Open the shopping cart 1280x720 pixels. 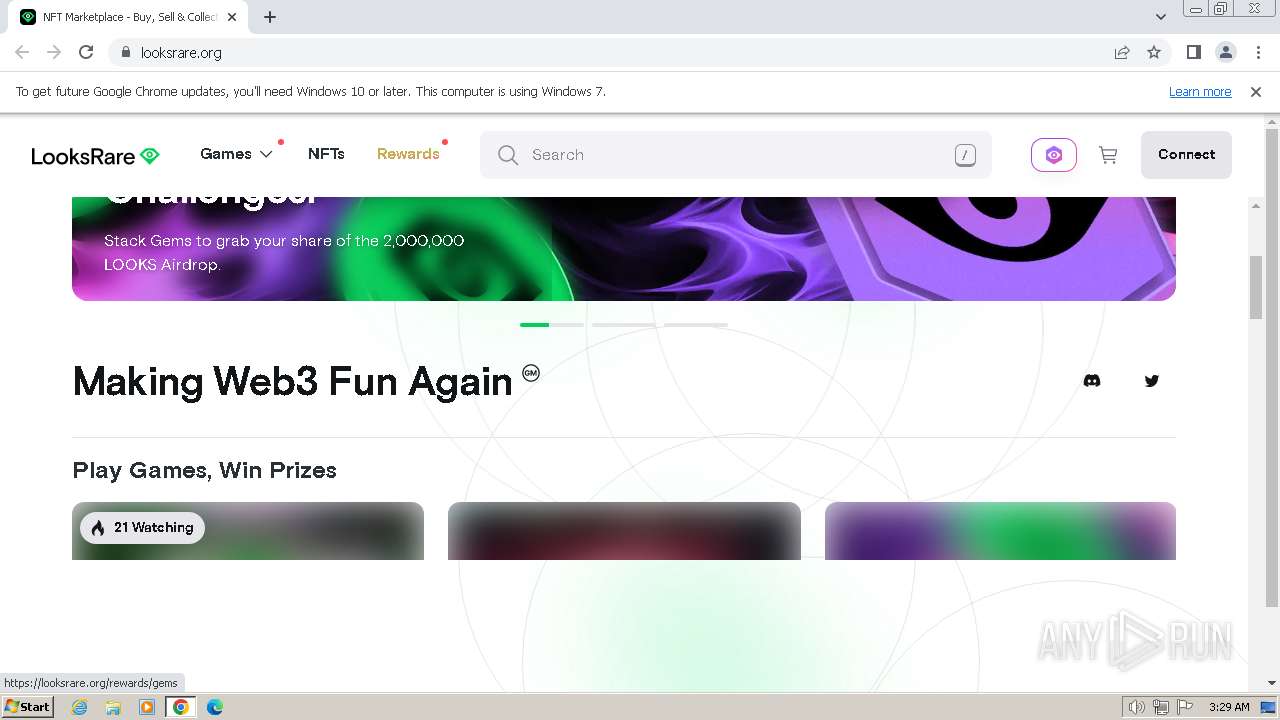pyautogui.click(x=1108, y=155)
